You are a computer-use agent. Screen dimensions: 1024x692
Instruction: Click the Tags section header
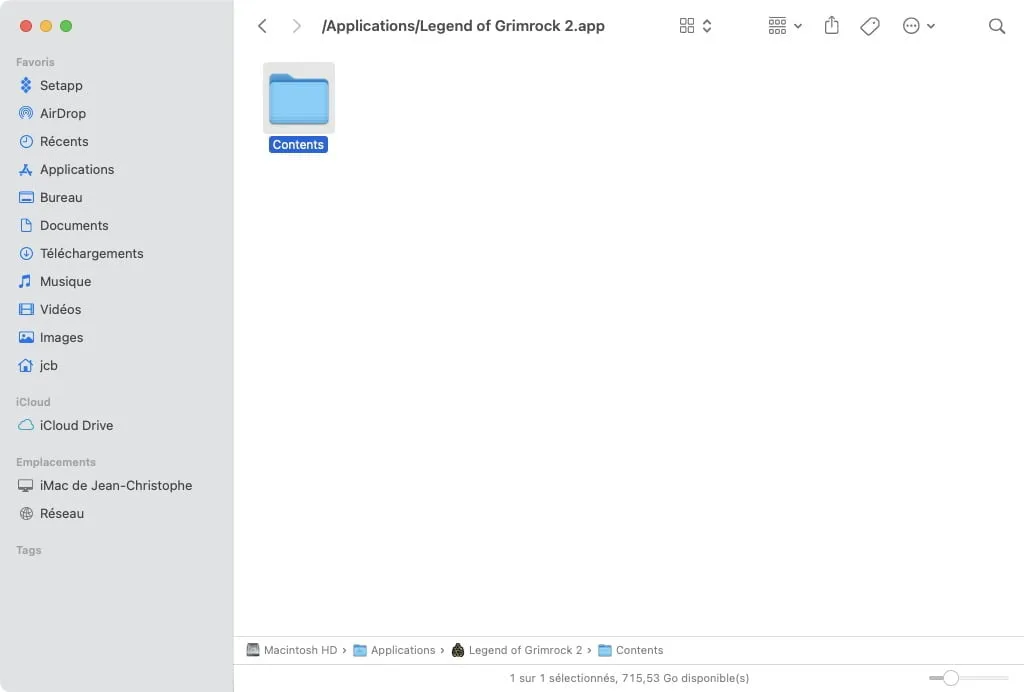pyautogui.click(x=29, y=550)
